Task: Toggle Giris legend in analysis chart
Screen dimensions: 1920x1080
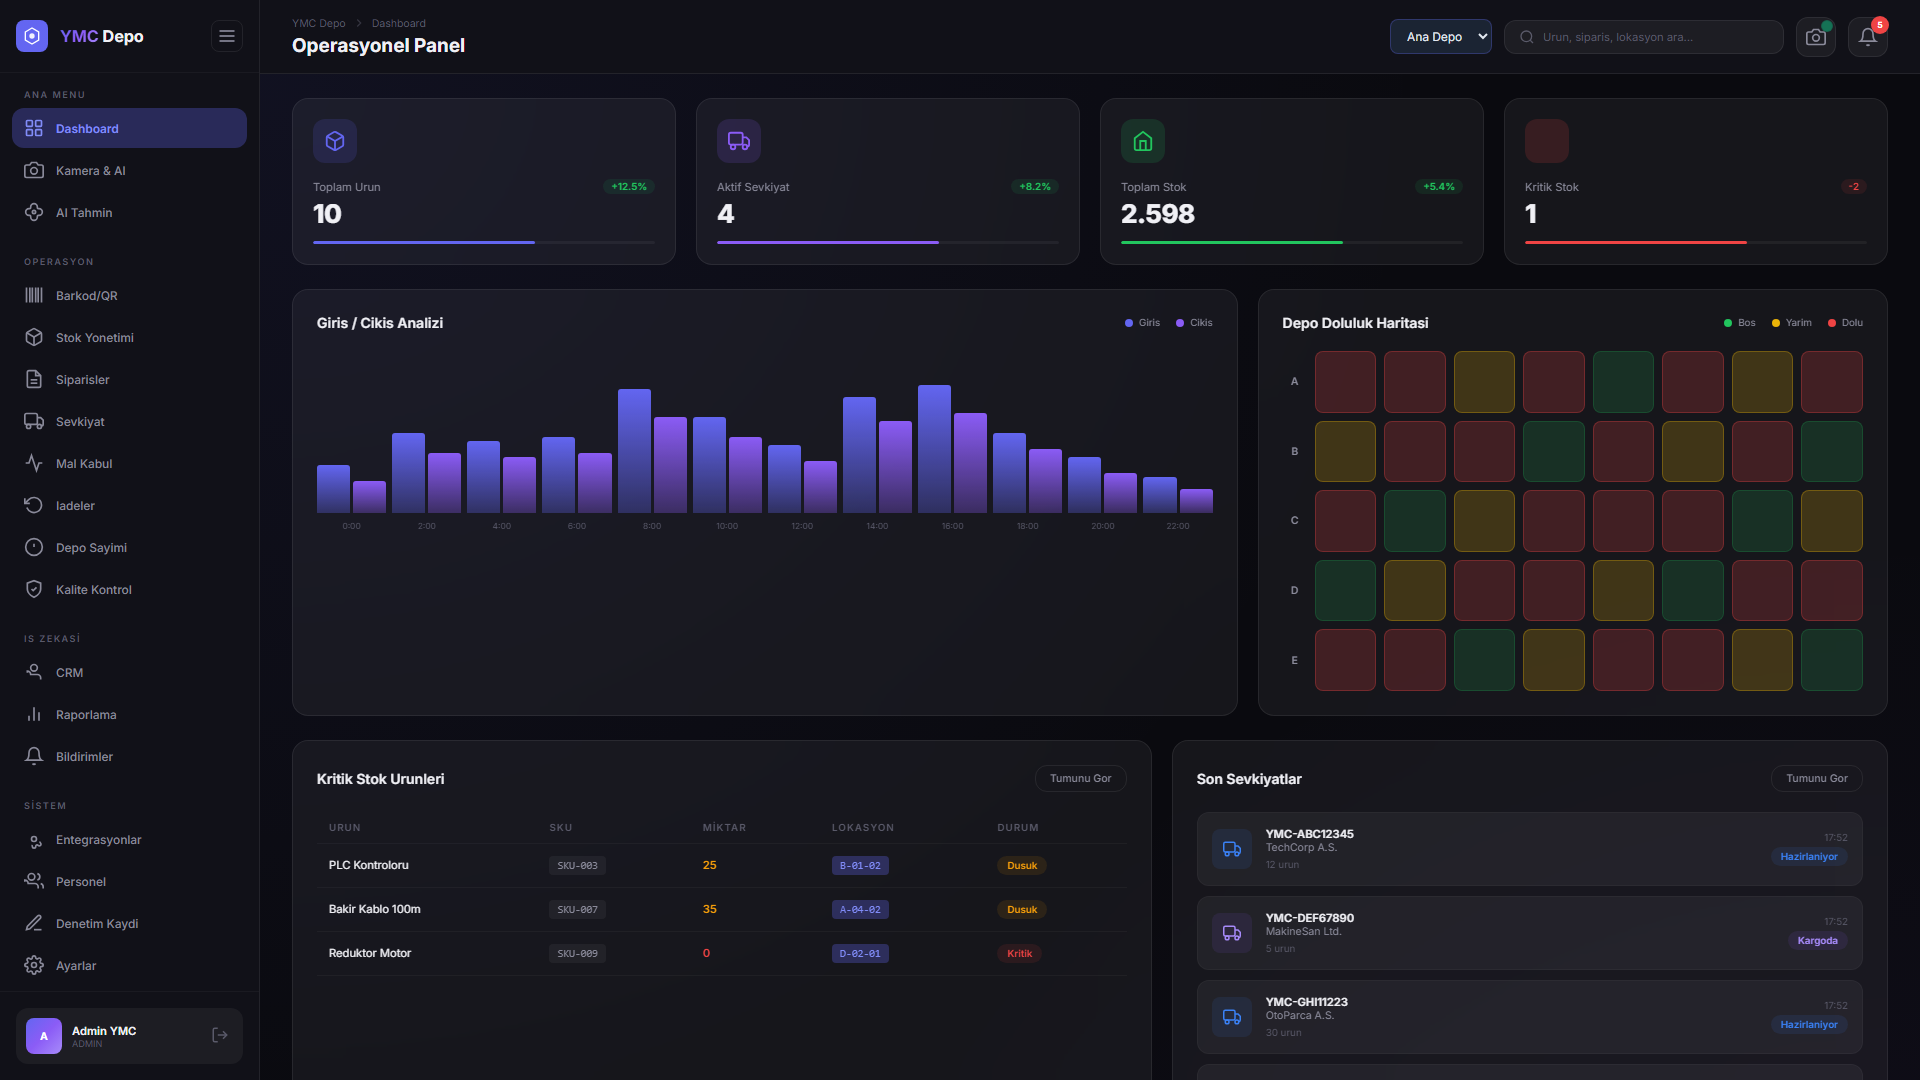Action: coord(1142,323)
